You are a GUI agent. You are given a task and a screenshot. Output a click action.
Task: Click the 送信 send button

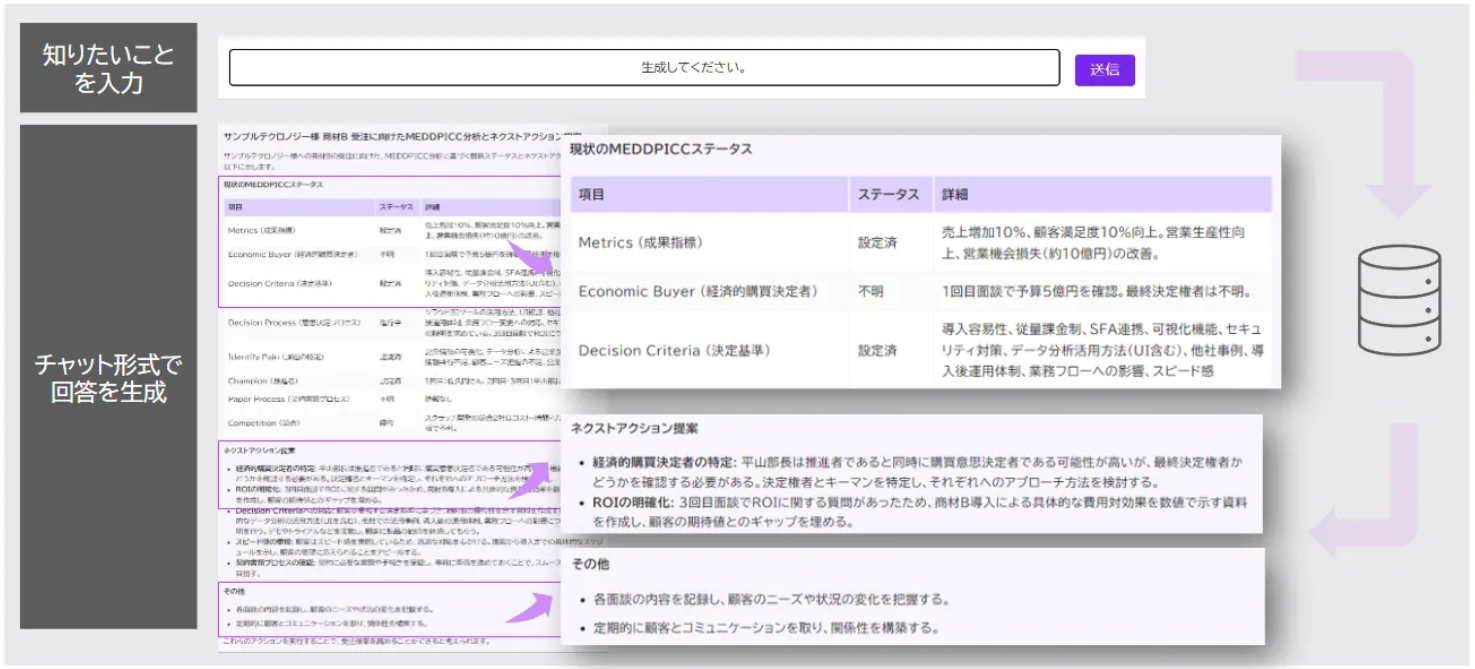click(x=1104, y=70)
